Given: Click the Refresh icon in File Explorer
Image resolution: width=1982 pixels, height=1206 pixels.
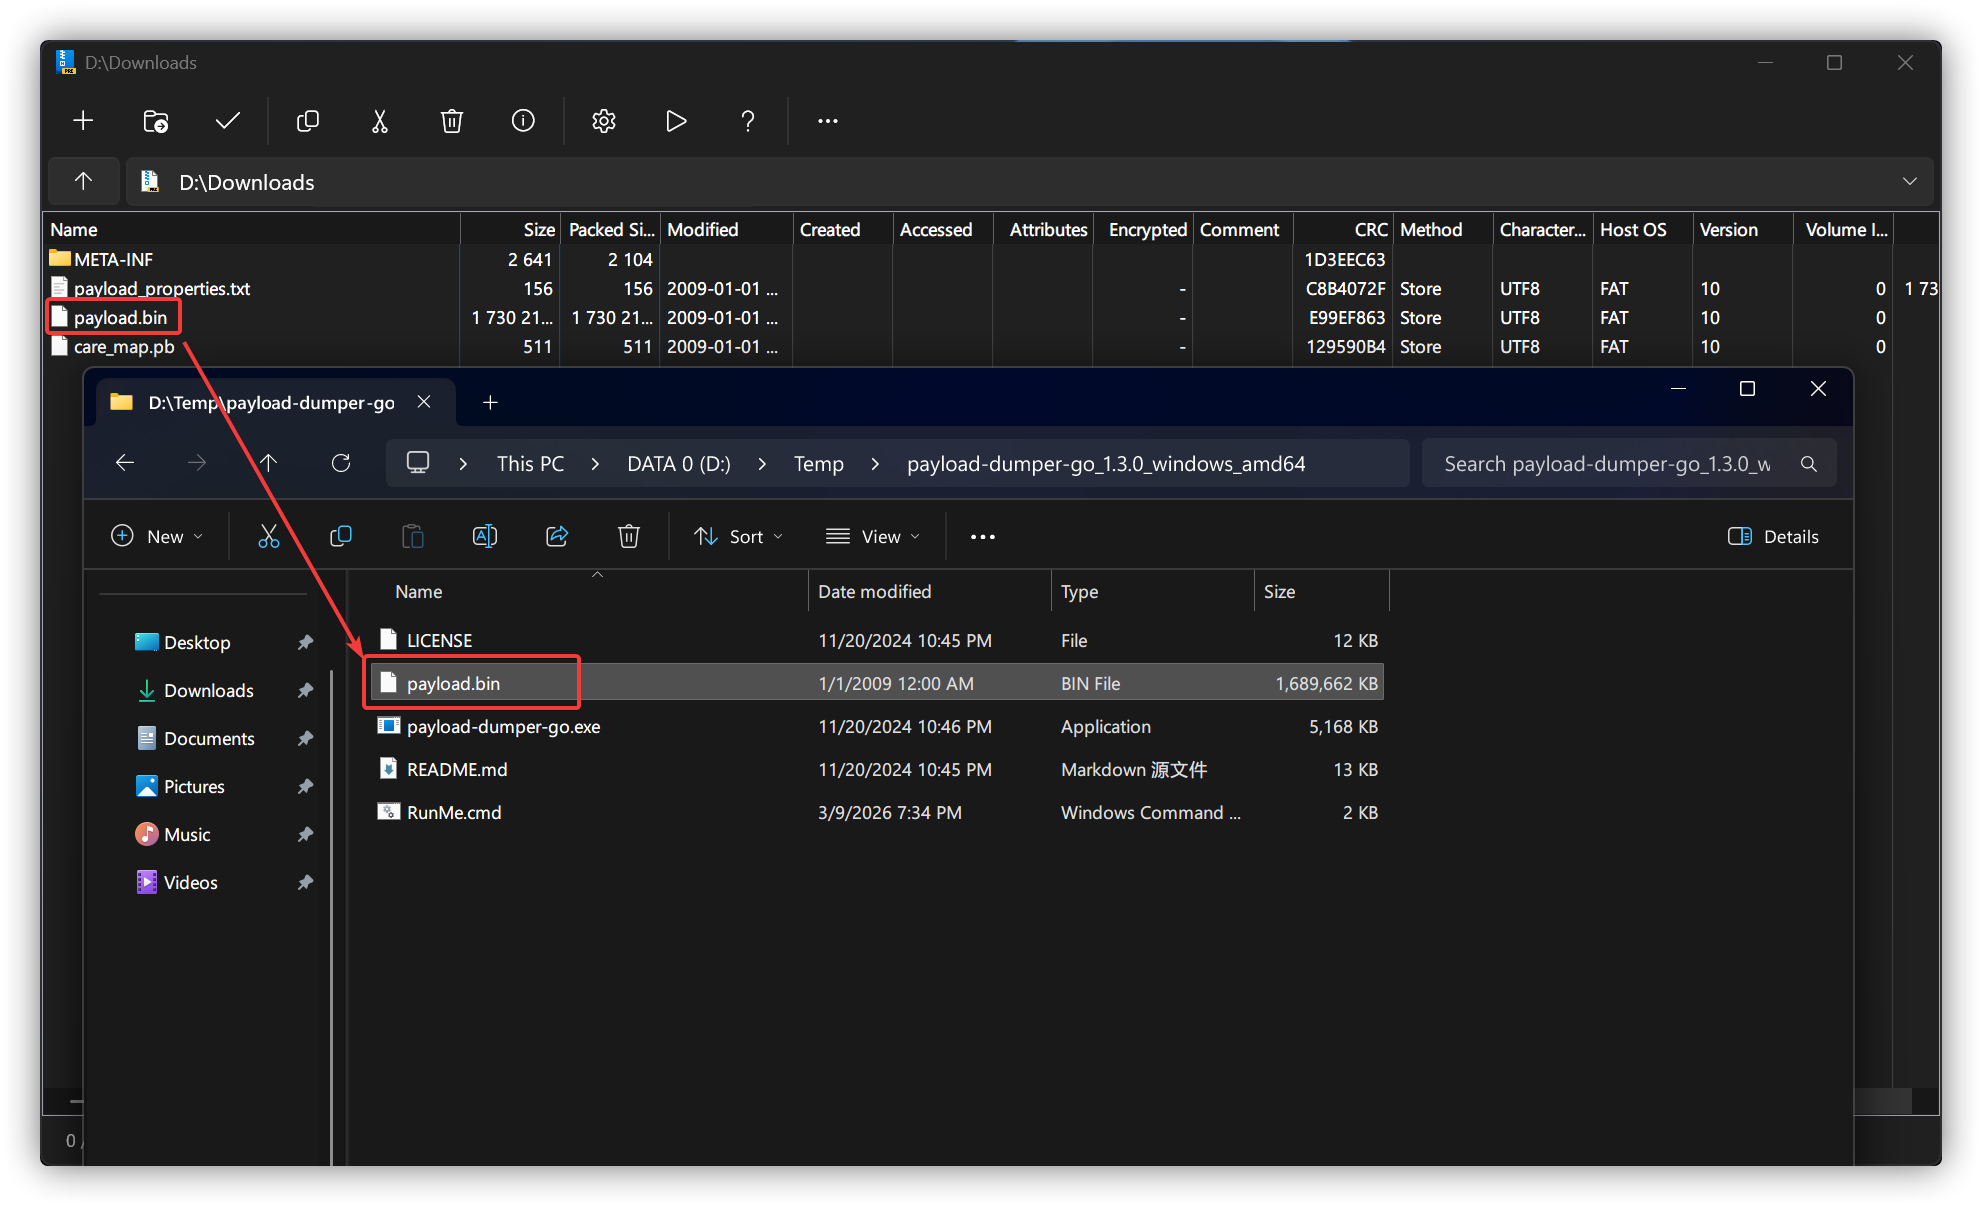Looking at the screenshot, I should [341, 463].
